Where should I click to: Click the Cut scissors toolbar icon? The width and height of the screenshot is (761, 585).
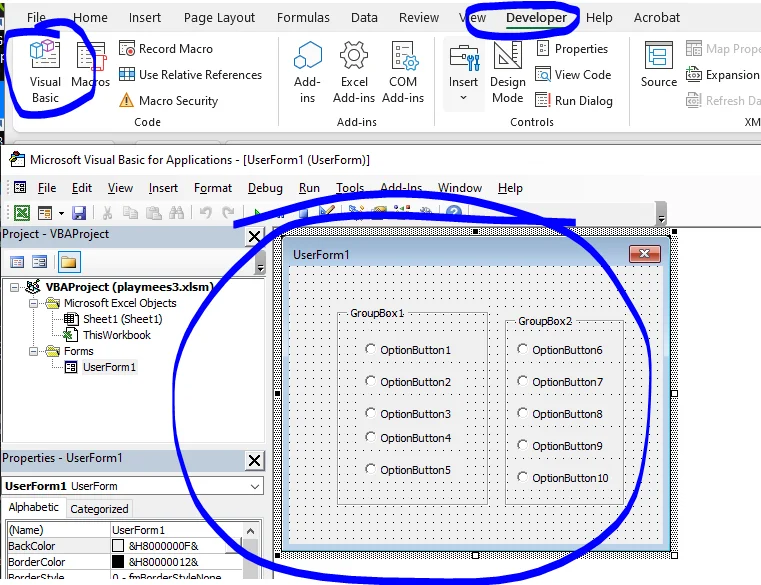point(107,213)
